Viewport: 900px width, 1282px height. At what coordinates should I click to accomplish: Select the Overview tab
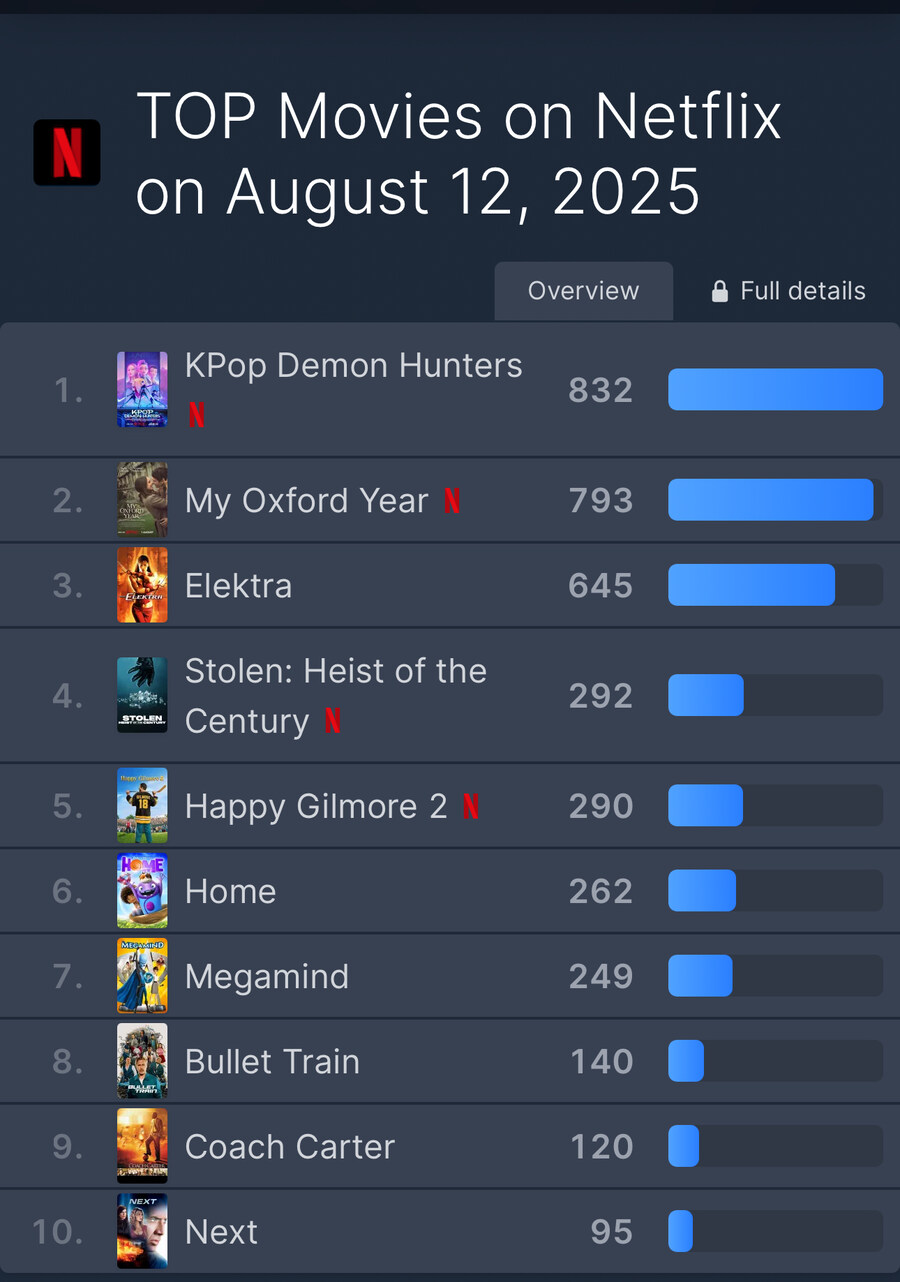click(584, 291)
